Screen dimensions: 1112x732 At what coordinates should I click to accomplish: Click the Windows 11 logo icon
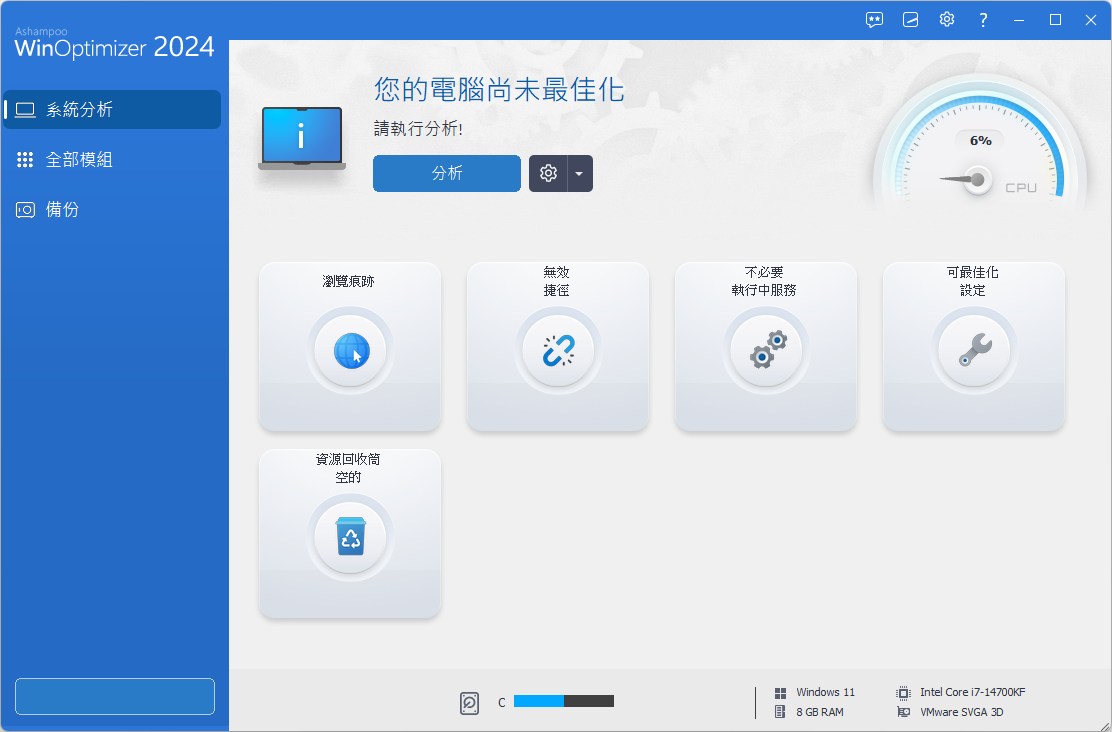coord(780,693)
